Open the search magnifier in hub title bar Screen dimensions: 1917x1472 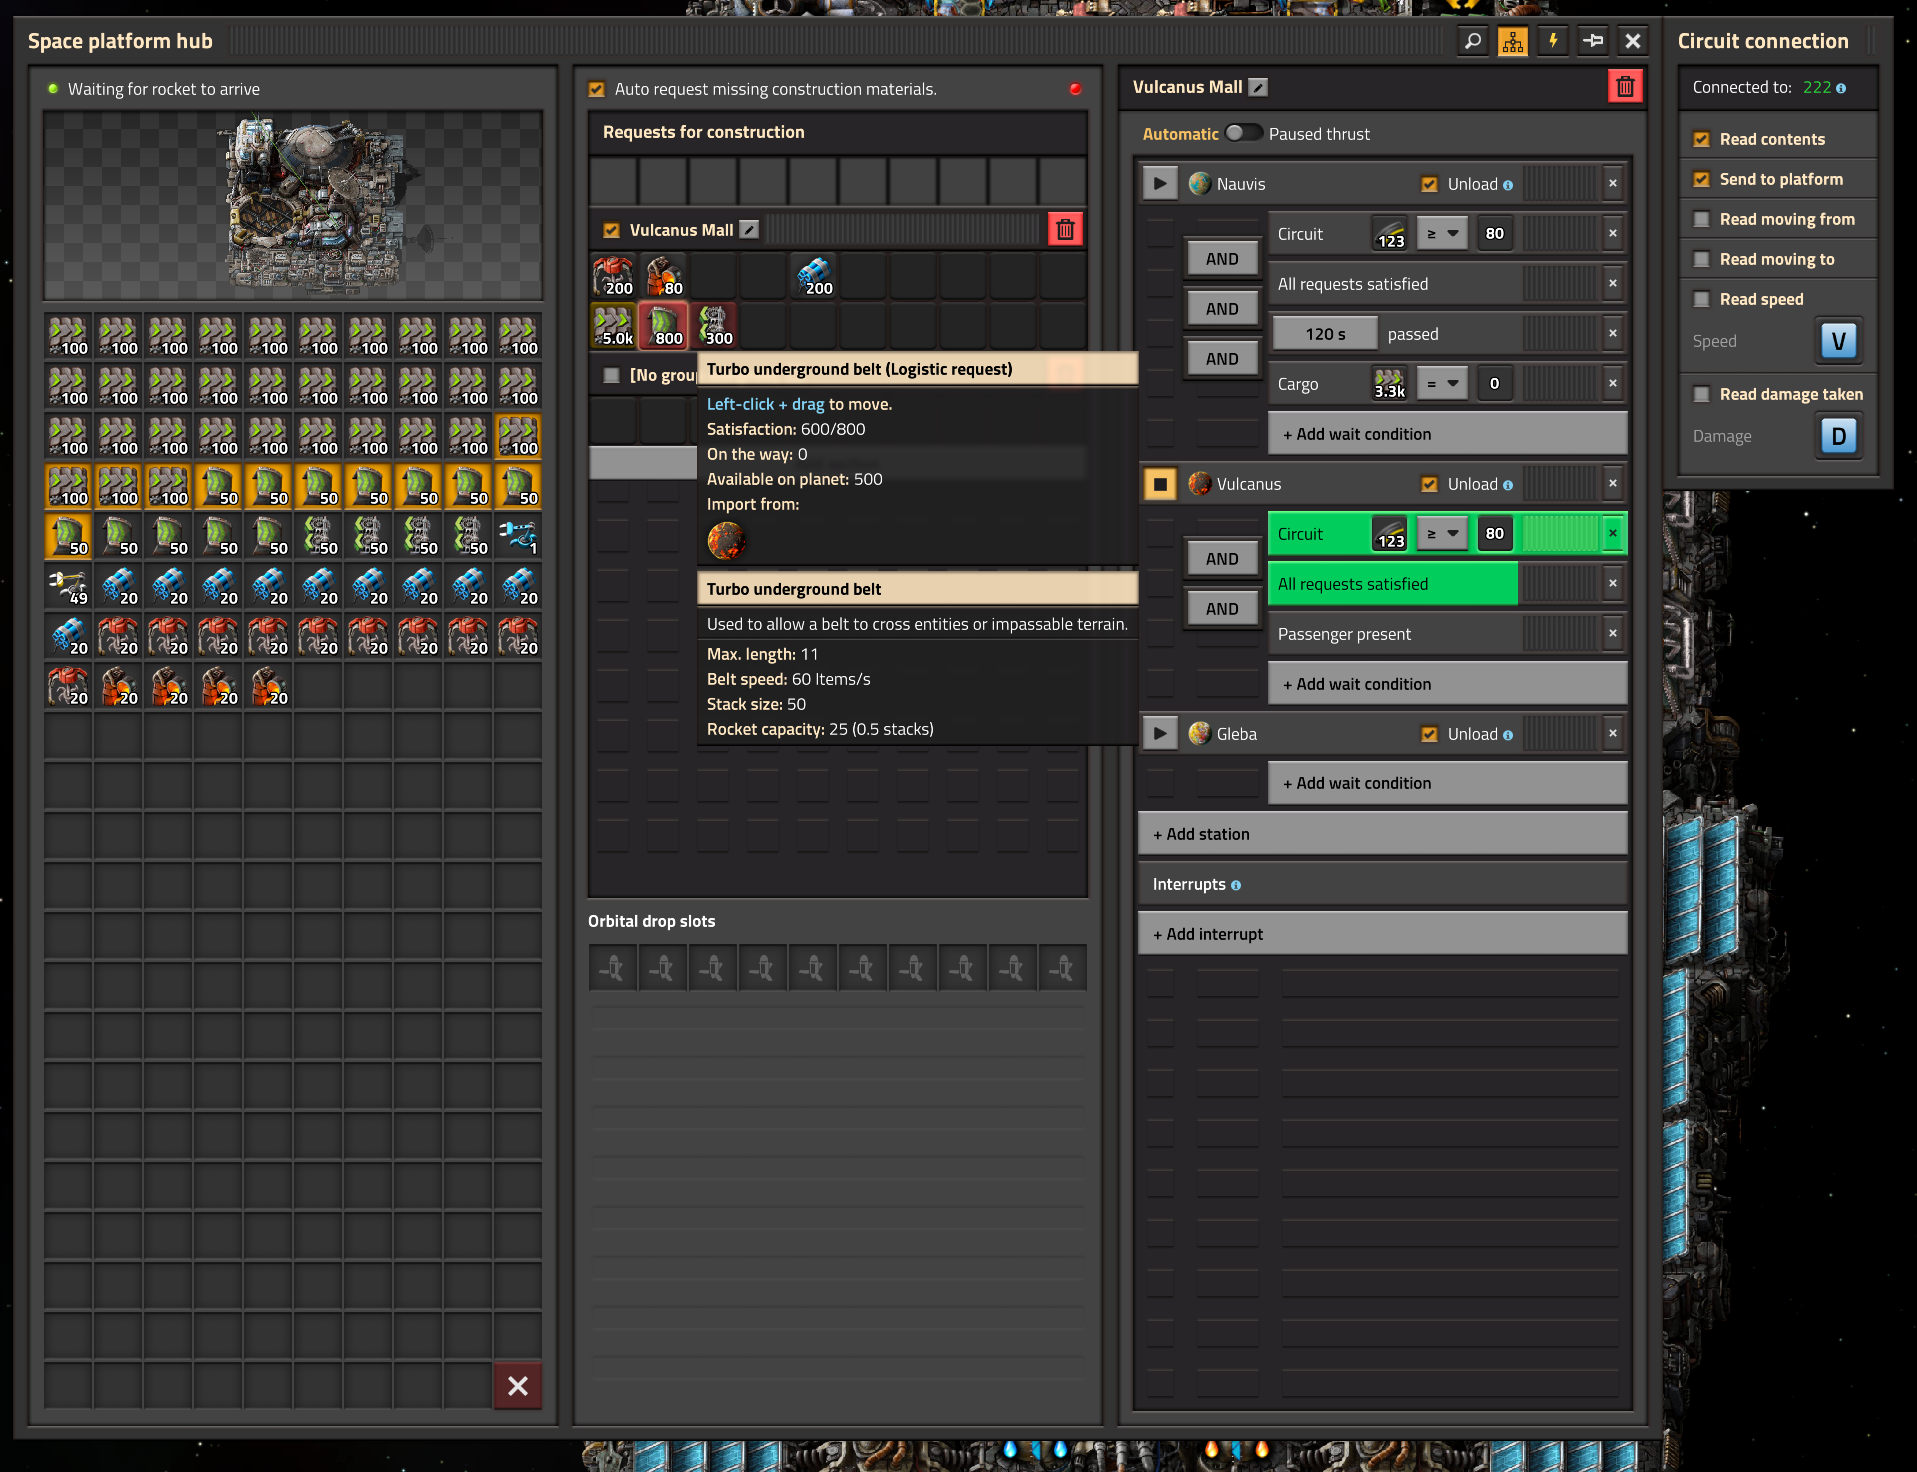coord(1473,41)
